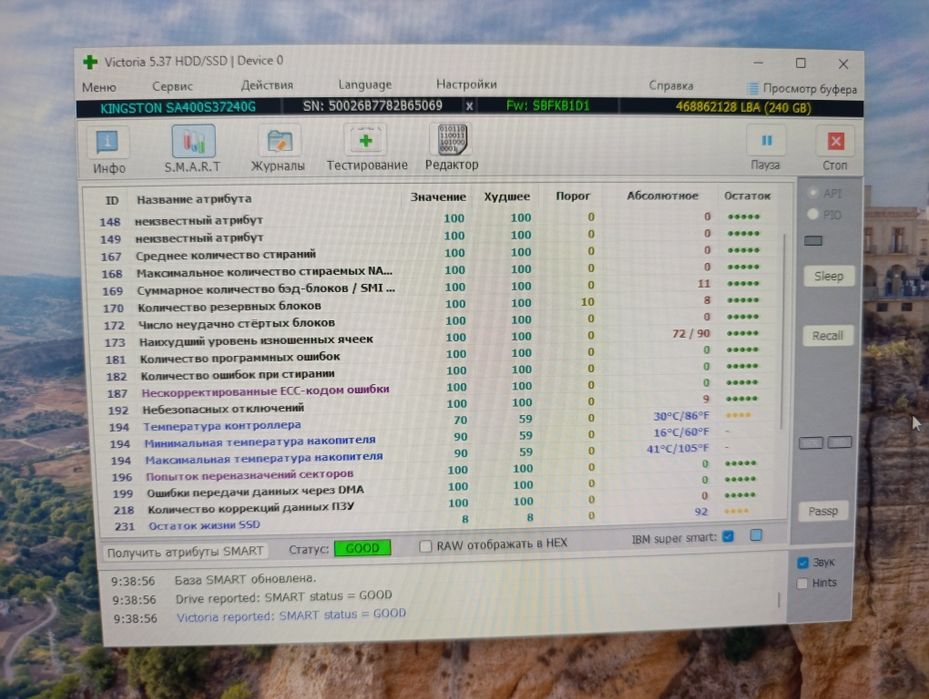Viewport: 929px width, 699px height.
Task: Toggle the unchecked box after IBM super smart
Action: pyautogui.click(x=756, y=535)
